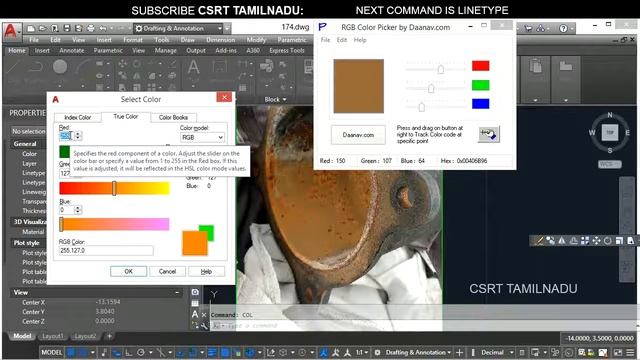Close the Select Color dialog with red X
640x360 pixels.
click(224, 97)
